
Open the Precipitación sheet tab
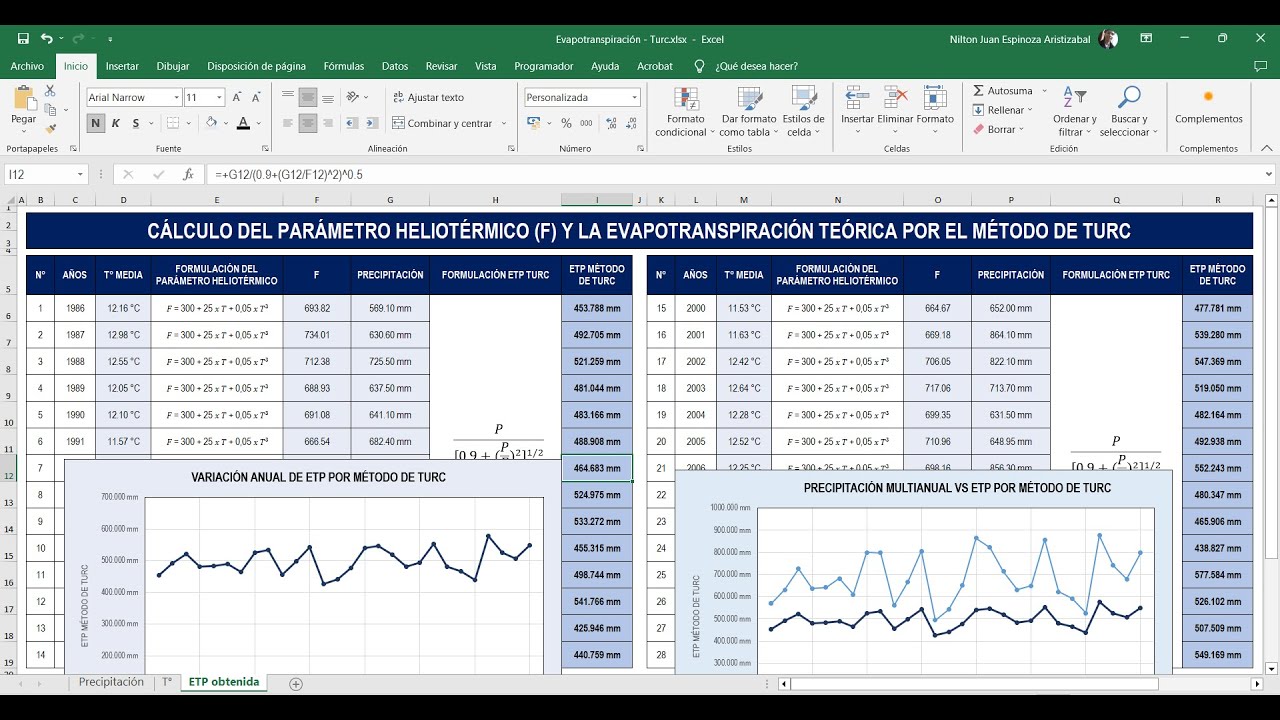tap(111, 682)
